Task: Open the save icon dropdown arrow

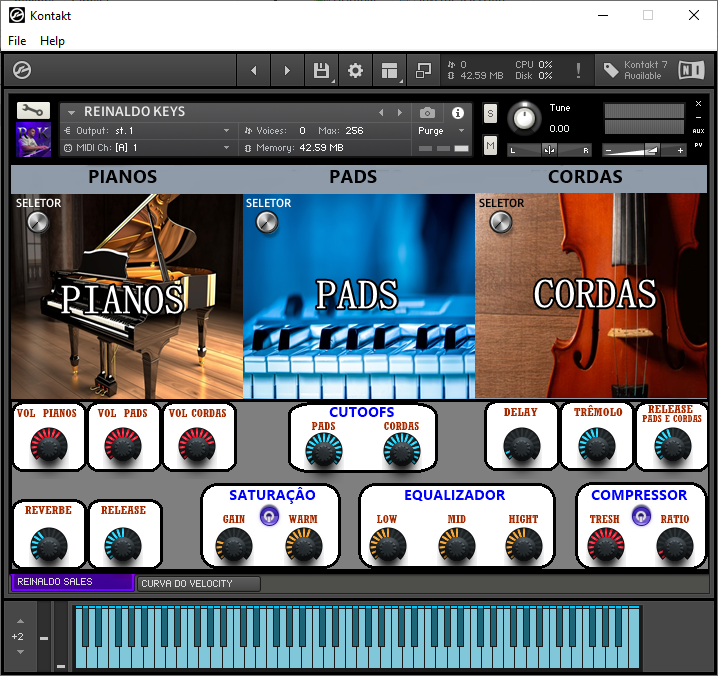Action: pos(333,82)
